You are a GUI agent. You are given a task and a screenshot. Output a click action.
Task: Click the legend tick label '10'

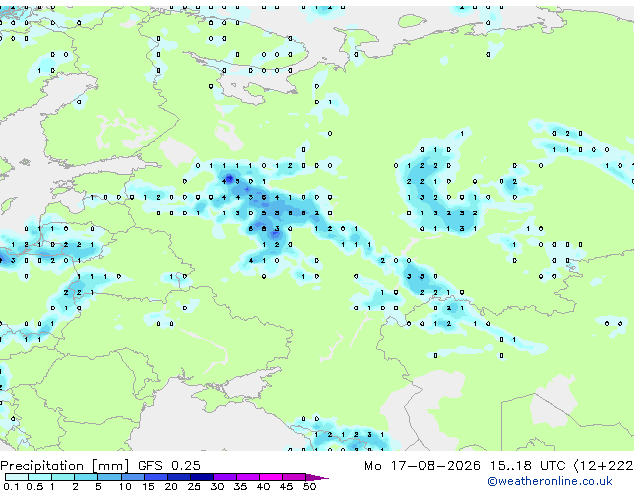pos(125,486)
